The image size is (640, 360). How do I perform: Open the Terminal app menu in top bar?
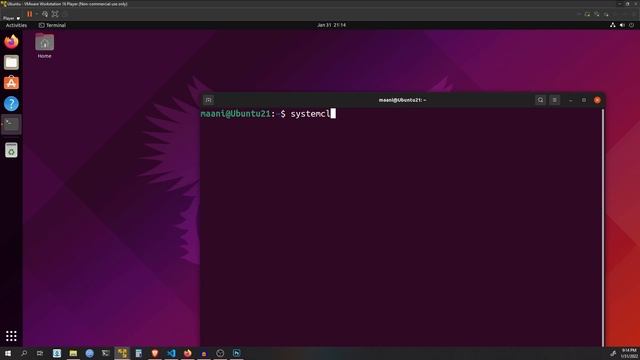point(52,25)
